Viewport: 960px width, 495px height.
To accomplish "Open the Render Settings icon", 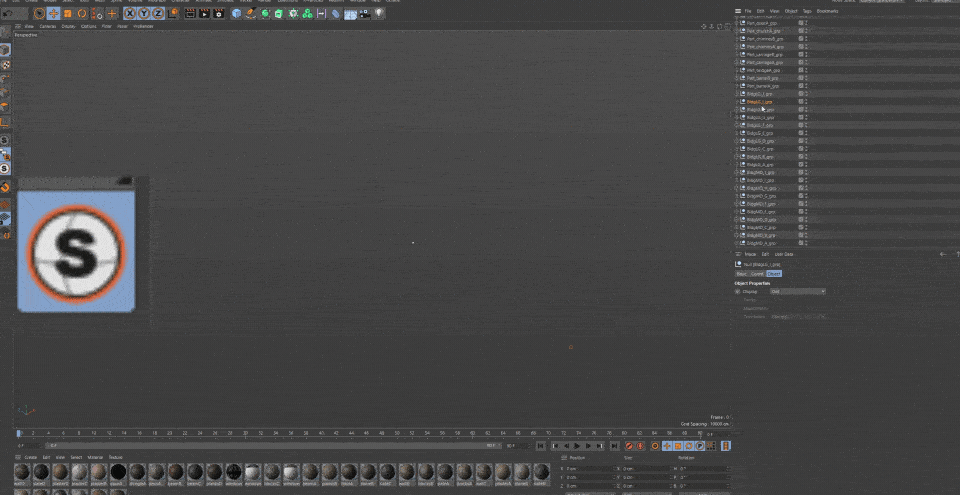I will tap(219, 13).
